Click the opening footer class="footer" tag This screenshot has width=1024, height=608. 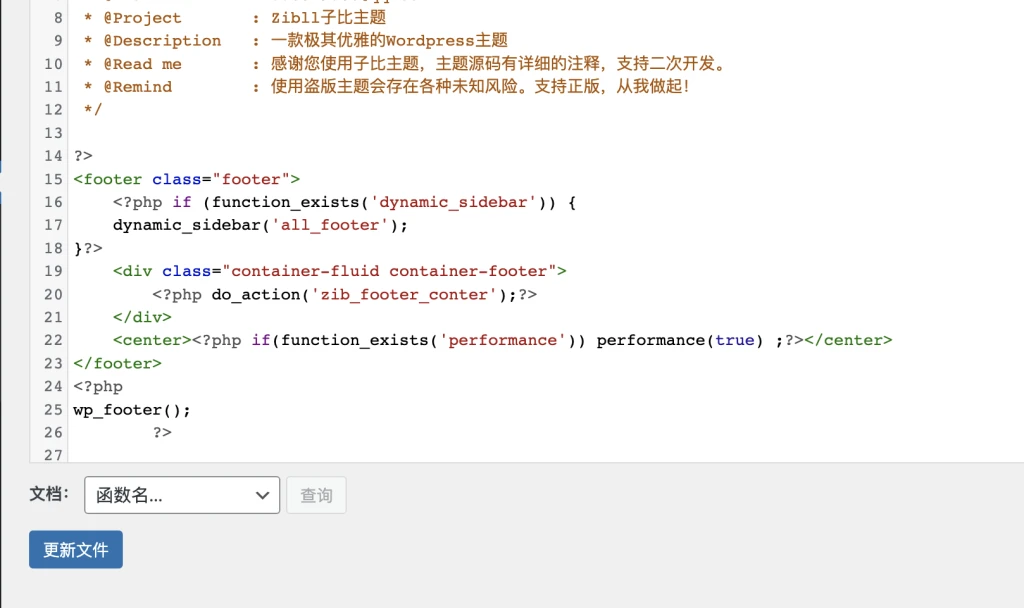pyautogui.click(x=187, y=179)
